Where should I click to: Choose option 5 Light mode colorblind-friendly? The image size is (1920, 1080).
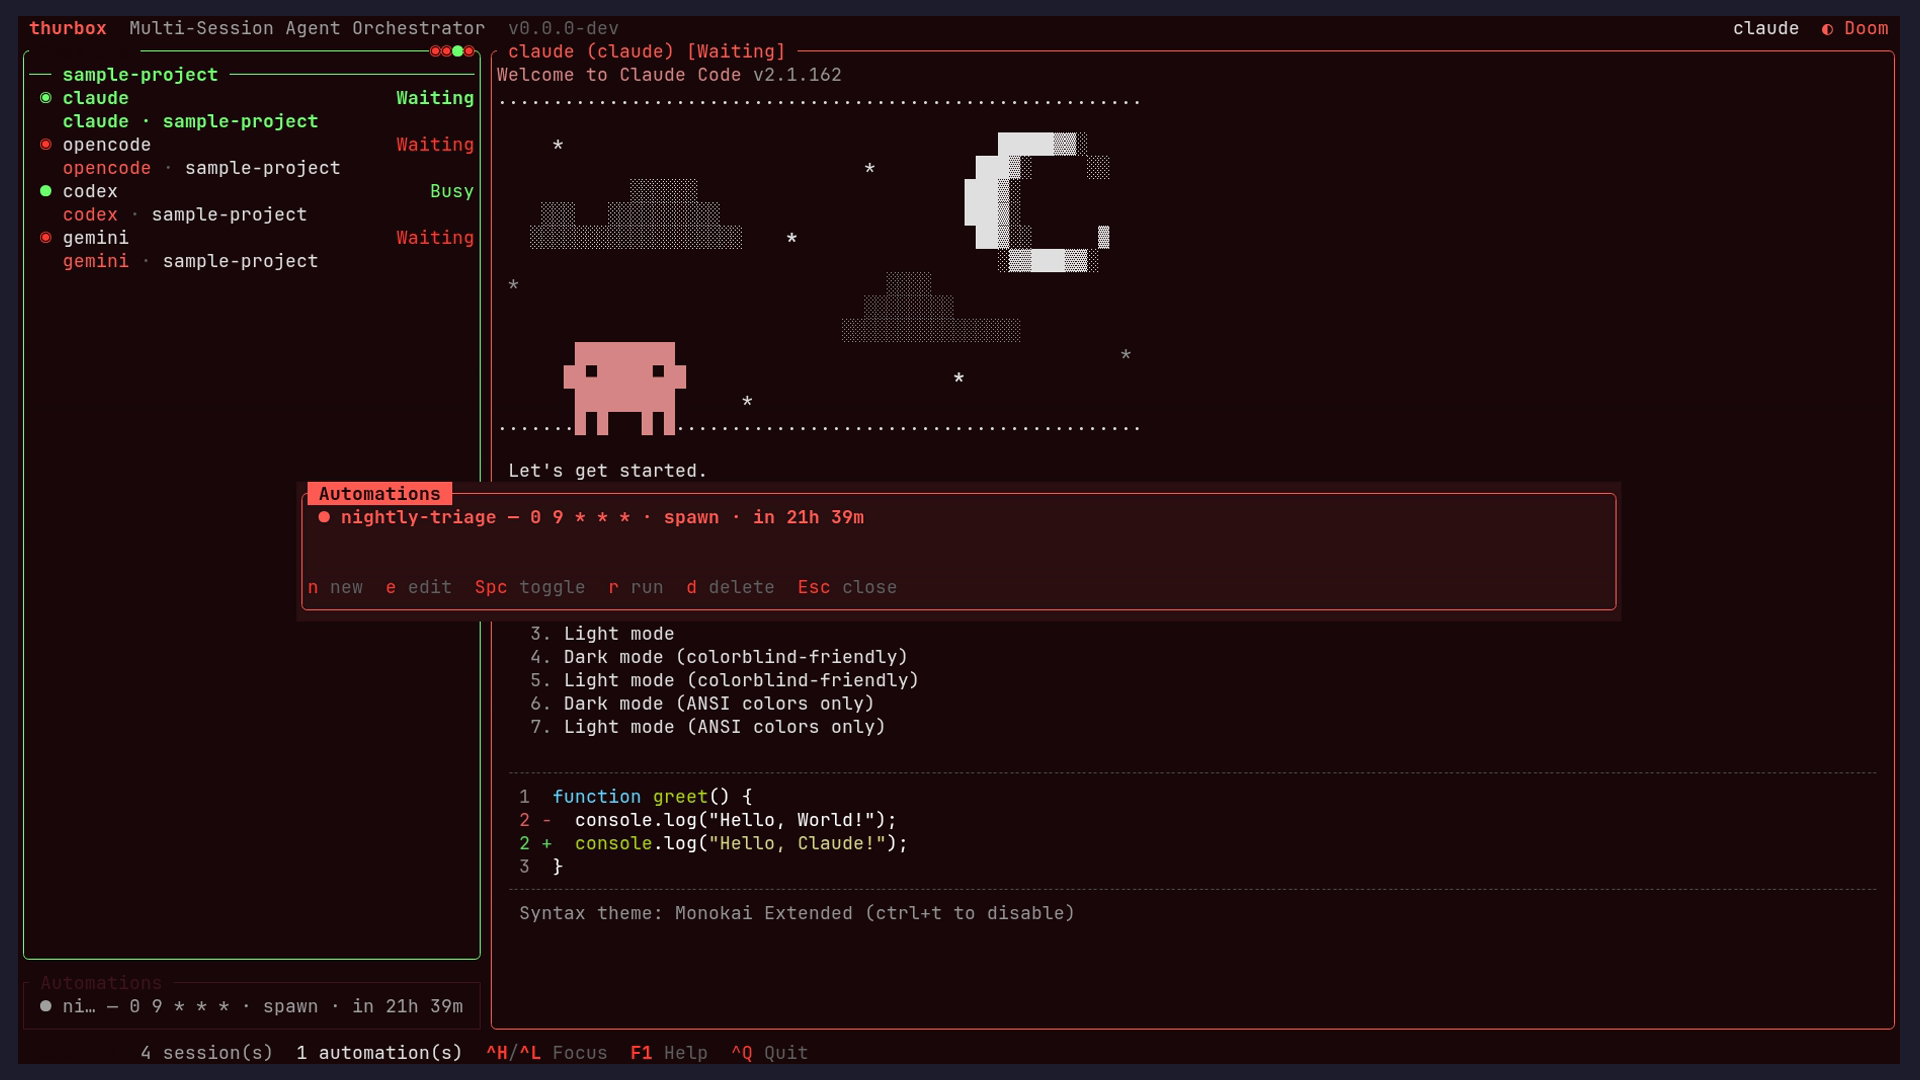pyautogui.click(x=724, y=681)
